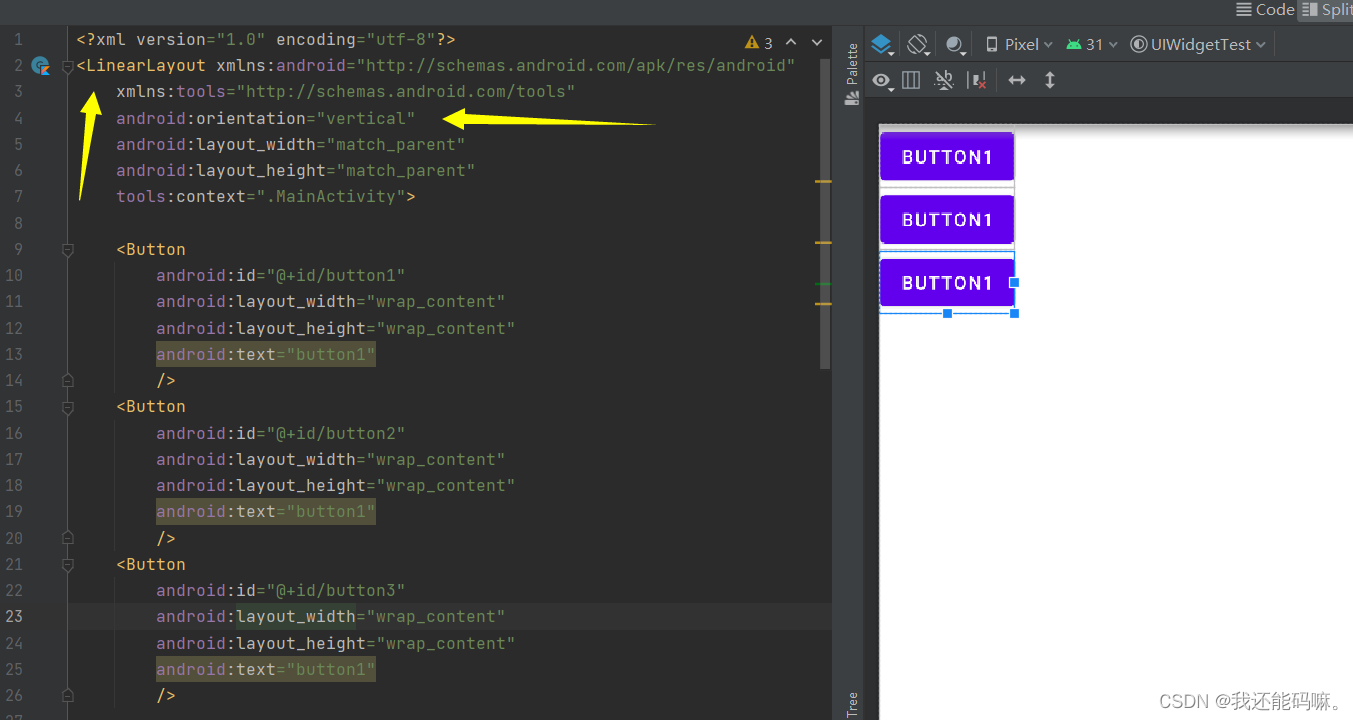Image resolution: width=1353 pixels, height=720 pixels.
Task: Open the UIWidgetTest theme dropdown
Action: (1197, 44)
